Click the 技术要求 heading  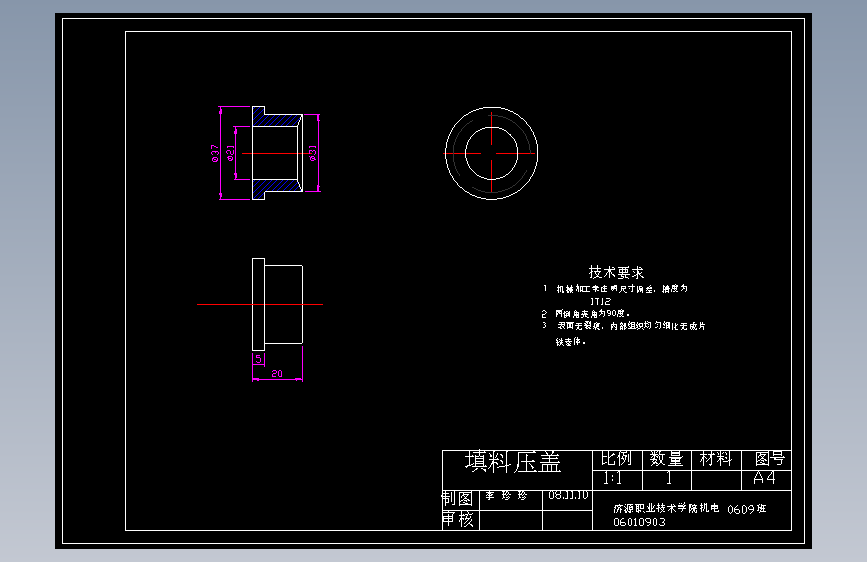[616, 272]
